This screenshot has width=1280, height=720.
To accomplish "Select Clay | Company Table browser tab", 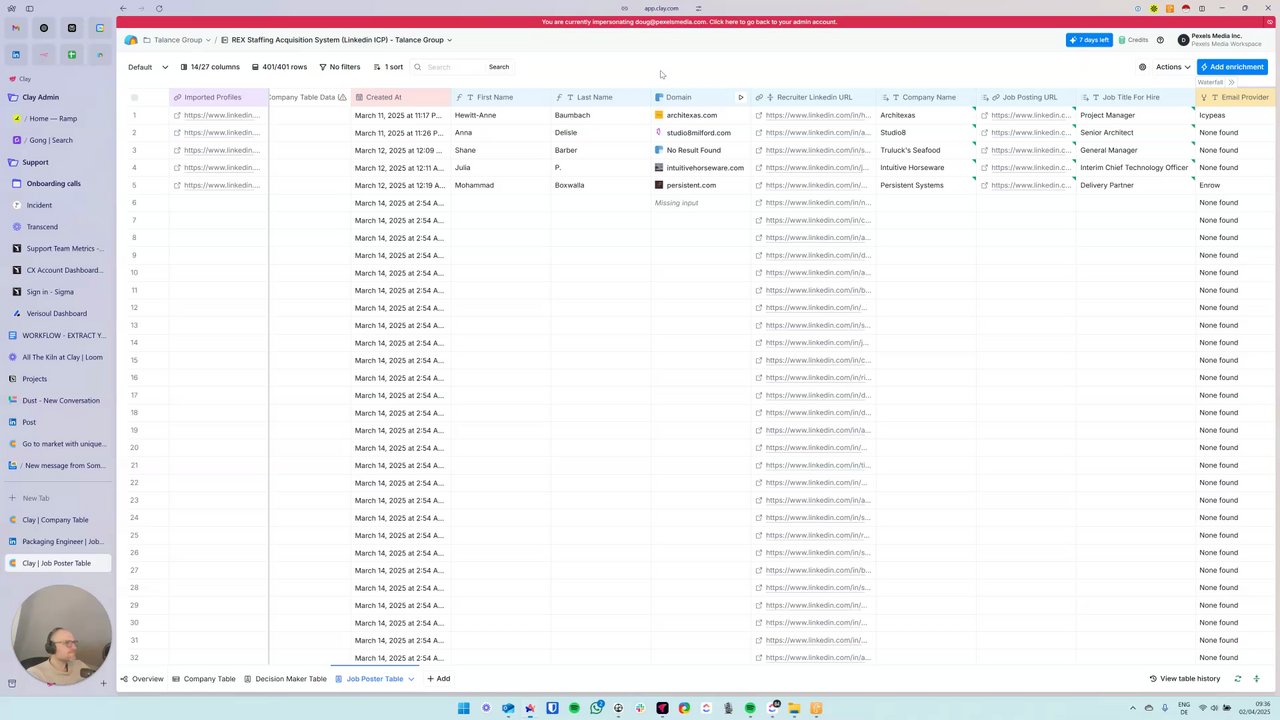I will click(55, 520).
